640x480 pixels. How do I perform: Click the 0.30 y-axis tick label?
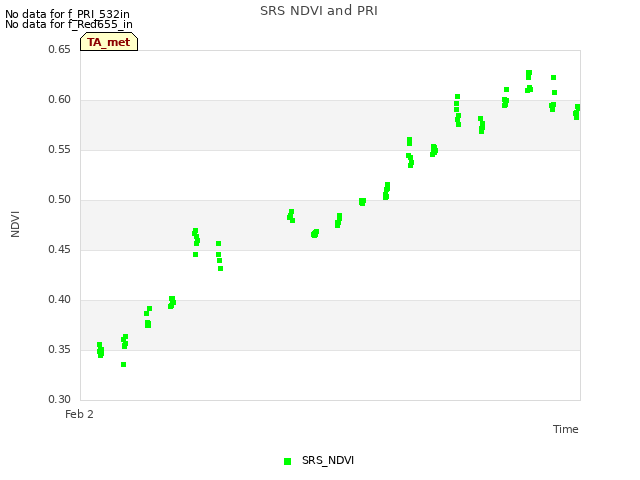click(x=60, y=399)
